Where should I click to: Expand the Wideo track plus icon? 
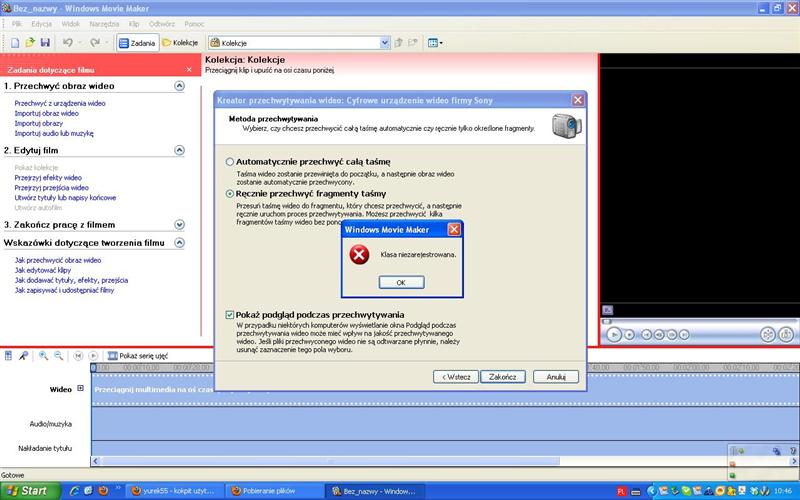pyautogui.click(x=80, y=388)
